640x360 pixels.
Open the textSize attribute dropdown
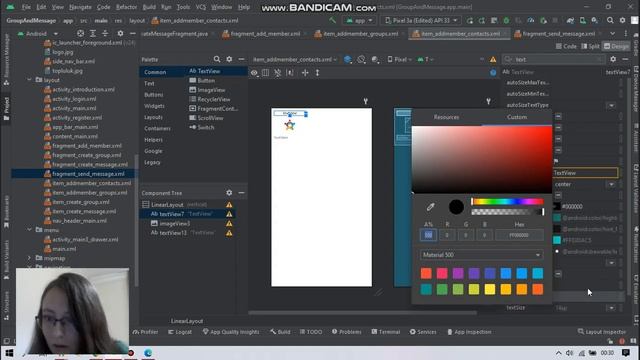tap(611, 308)
